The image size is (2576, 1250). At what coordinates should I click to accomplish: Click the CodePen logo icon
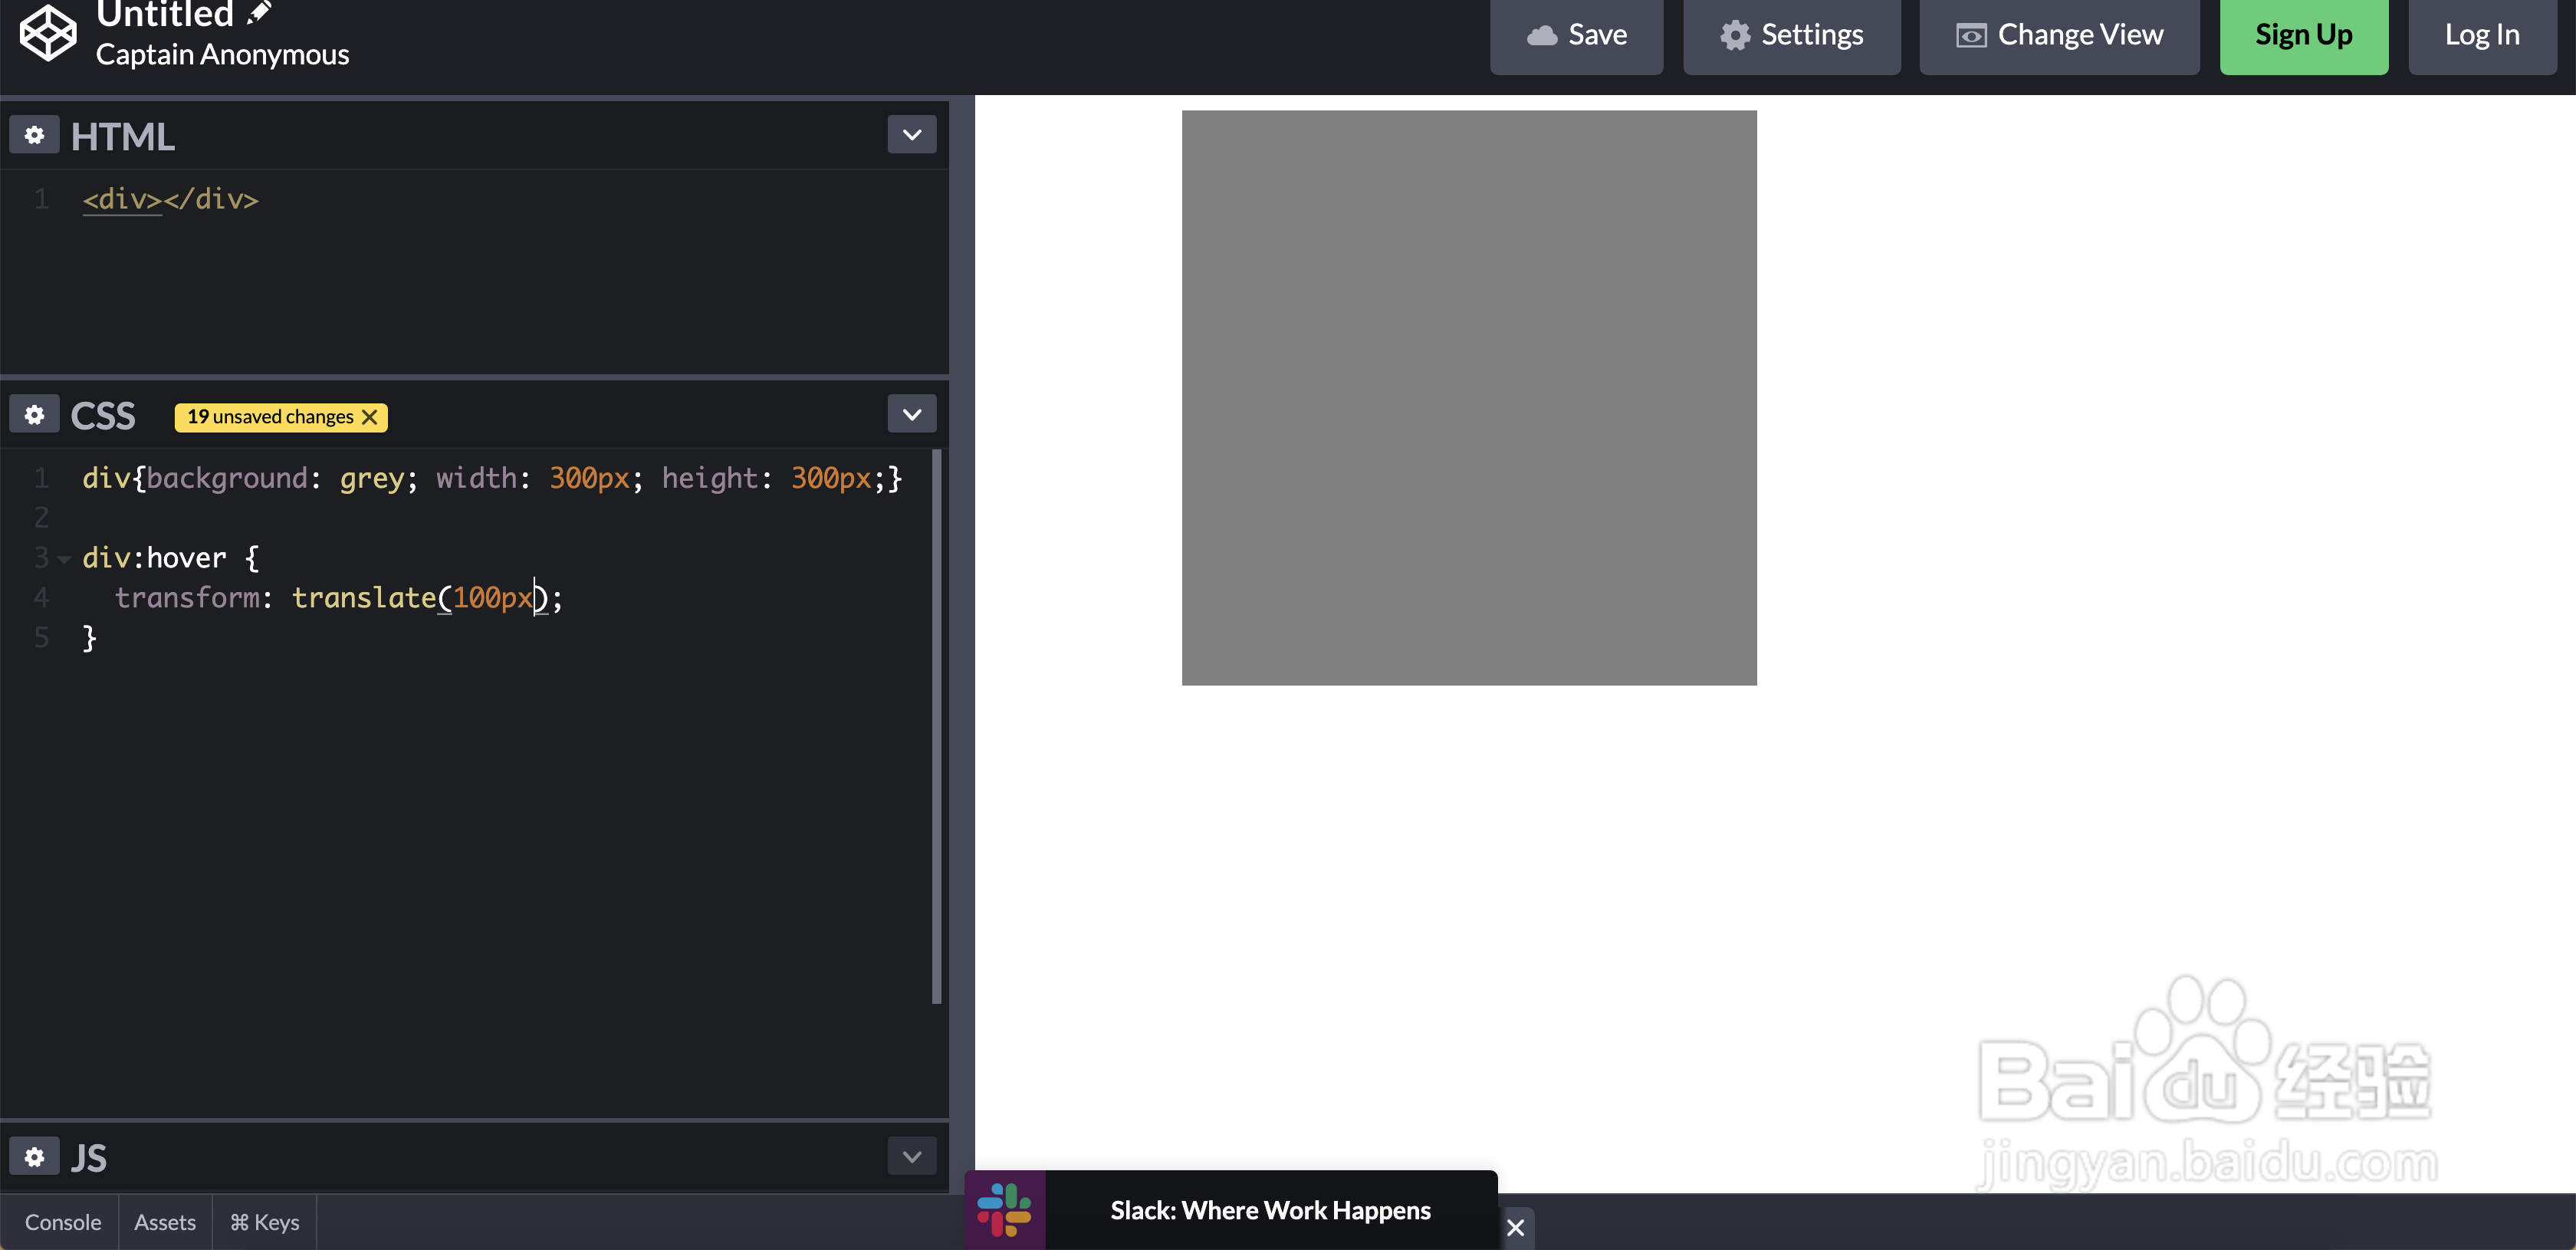(48, 33)
